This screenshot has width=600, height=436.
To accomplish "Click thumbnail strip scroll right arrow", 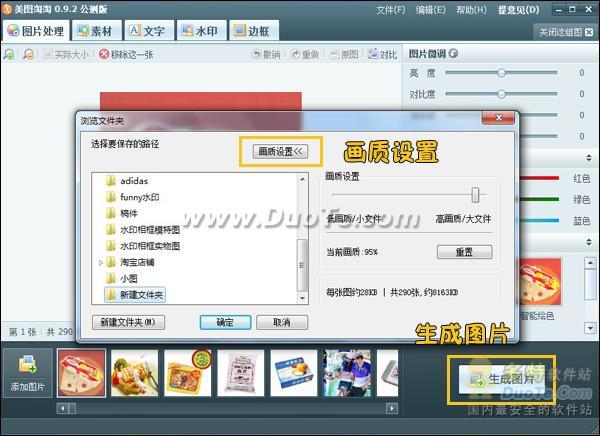I will click(x=392, y=408).
